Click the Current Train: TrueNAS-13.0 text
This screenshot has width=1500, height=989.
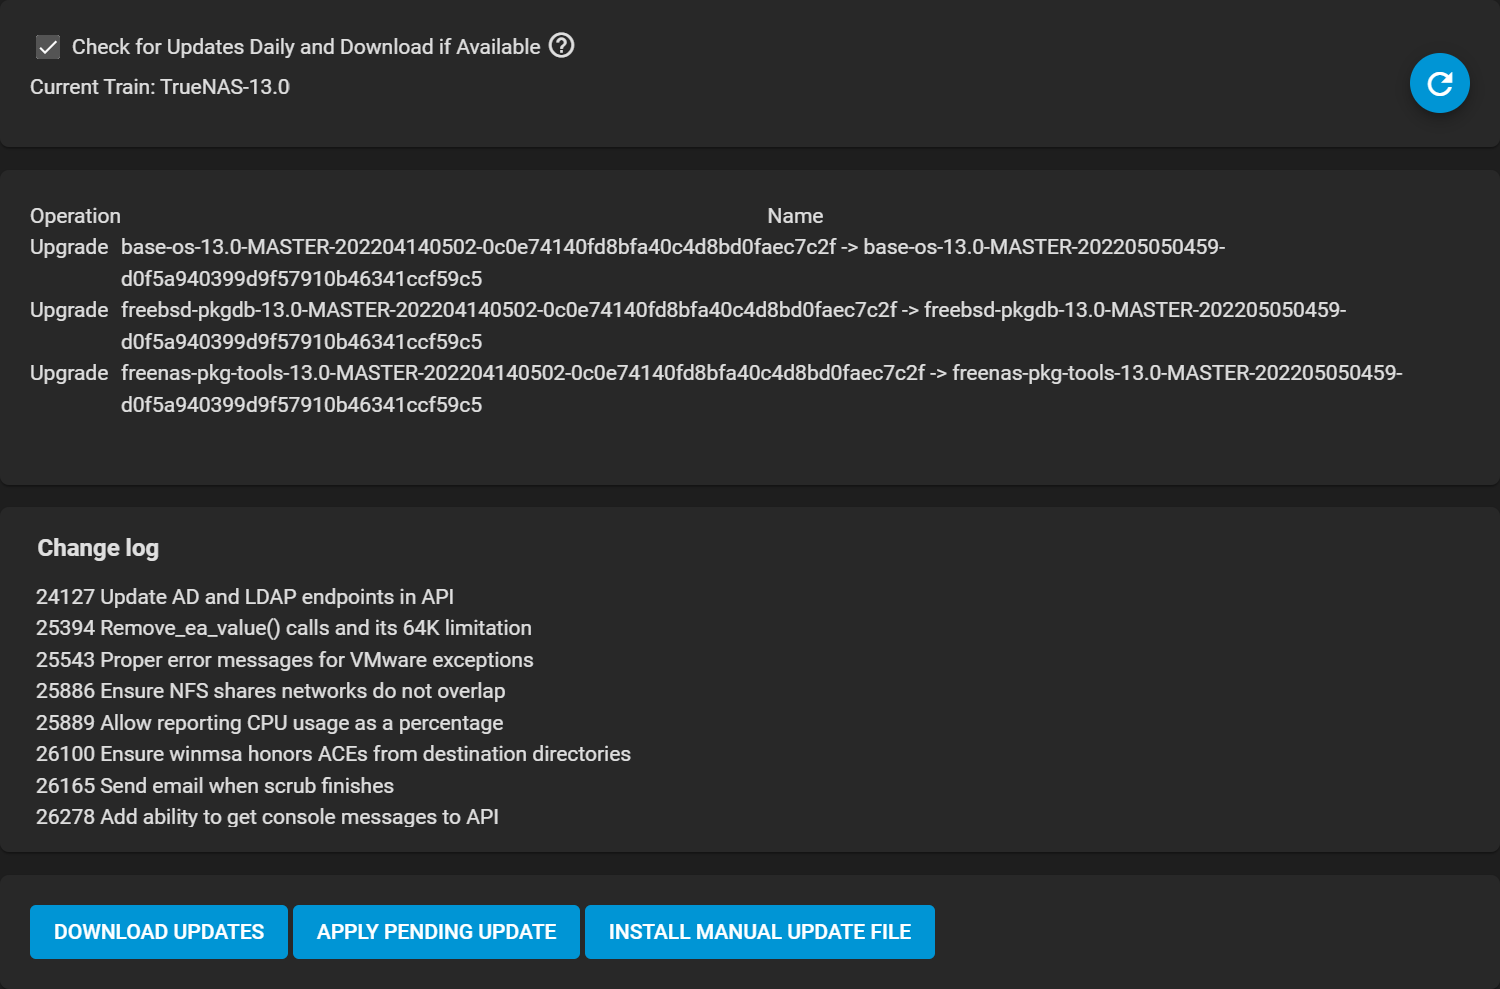[x=160, y=87]
